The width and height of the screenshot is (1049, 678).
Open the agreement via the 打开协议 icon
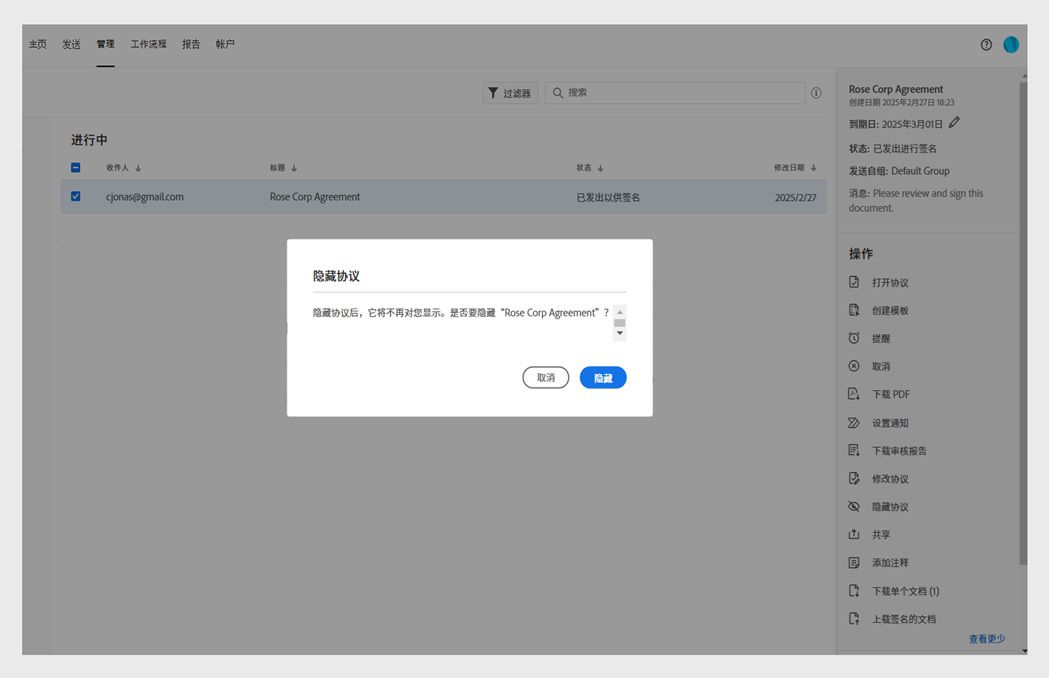(854, 282)
